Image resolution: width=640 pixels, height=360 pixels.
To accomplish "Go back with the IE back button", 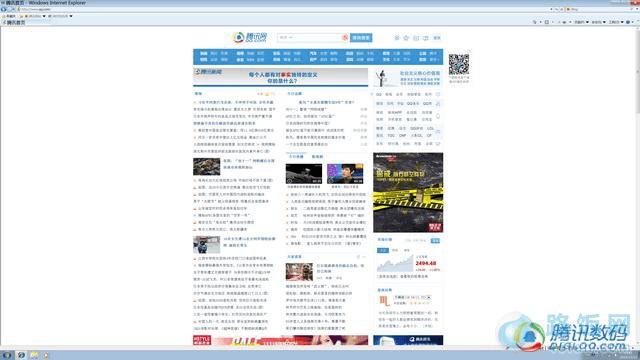I will (4, 9).
